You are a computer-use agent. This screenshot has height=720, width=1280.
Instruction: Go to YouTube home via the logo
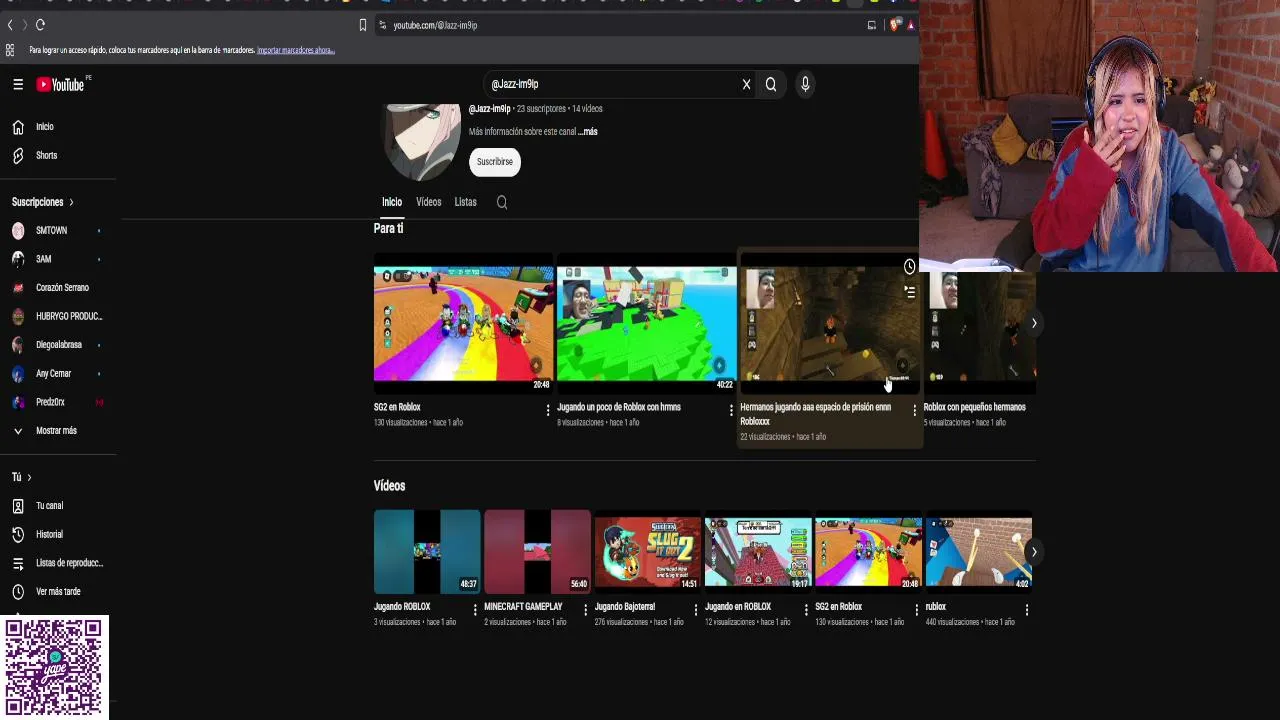coord(61,85)
